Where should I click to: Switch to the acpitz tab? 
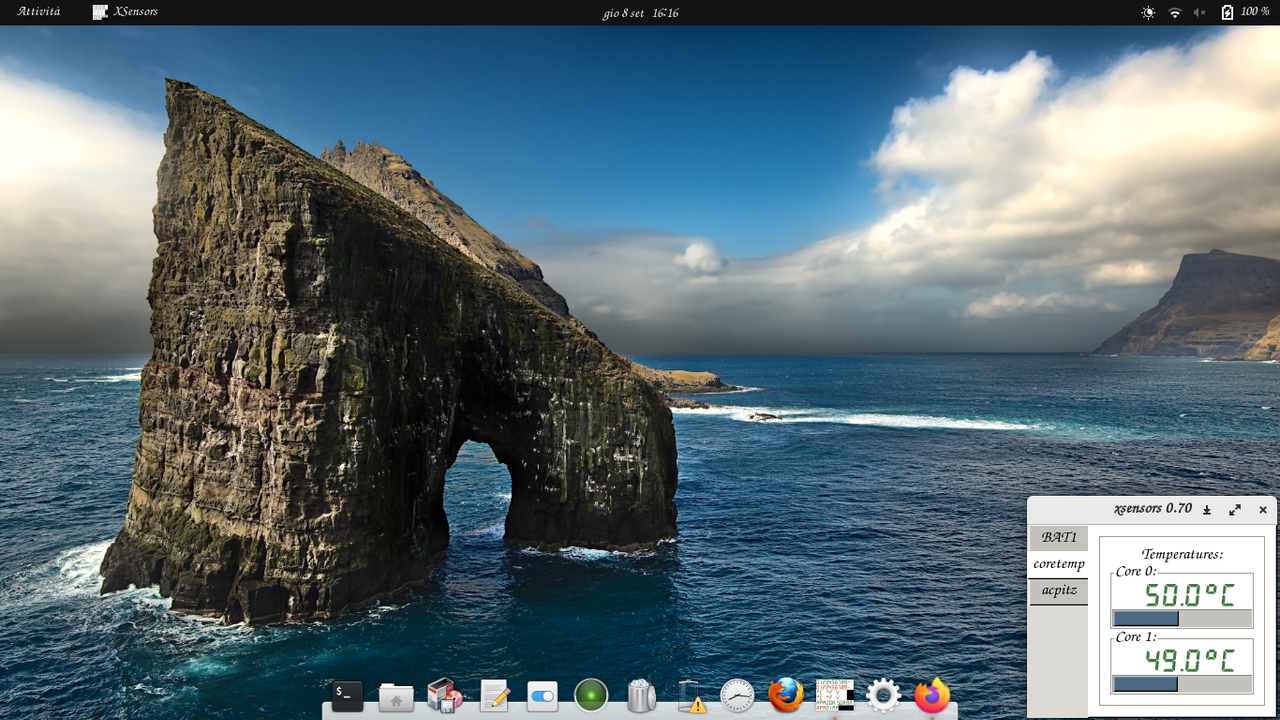pyautogui.click(x=1059, y=591)
